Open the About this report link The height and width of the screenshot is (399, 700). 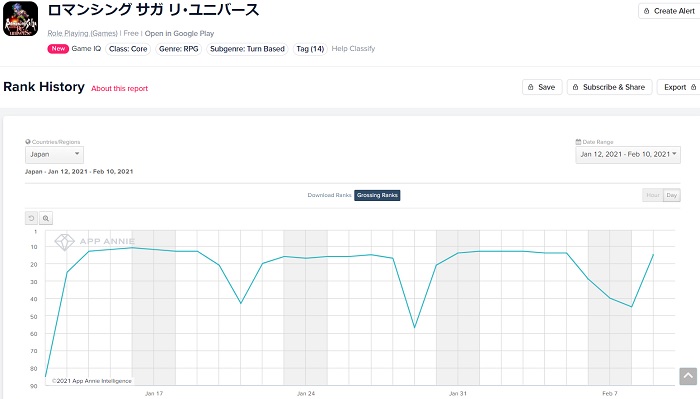[119, 88]
